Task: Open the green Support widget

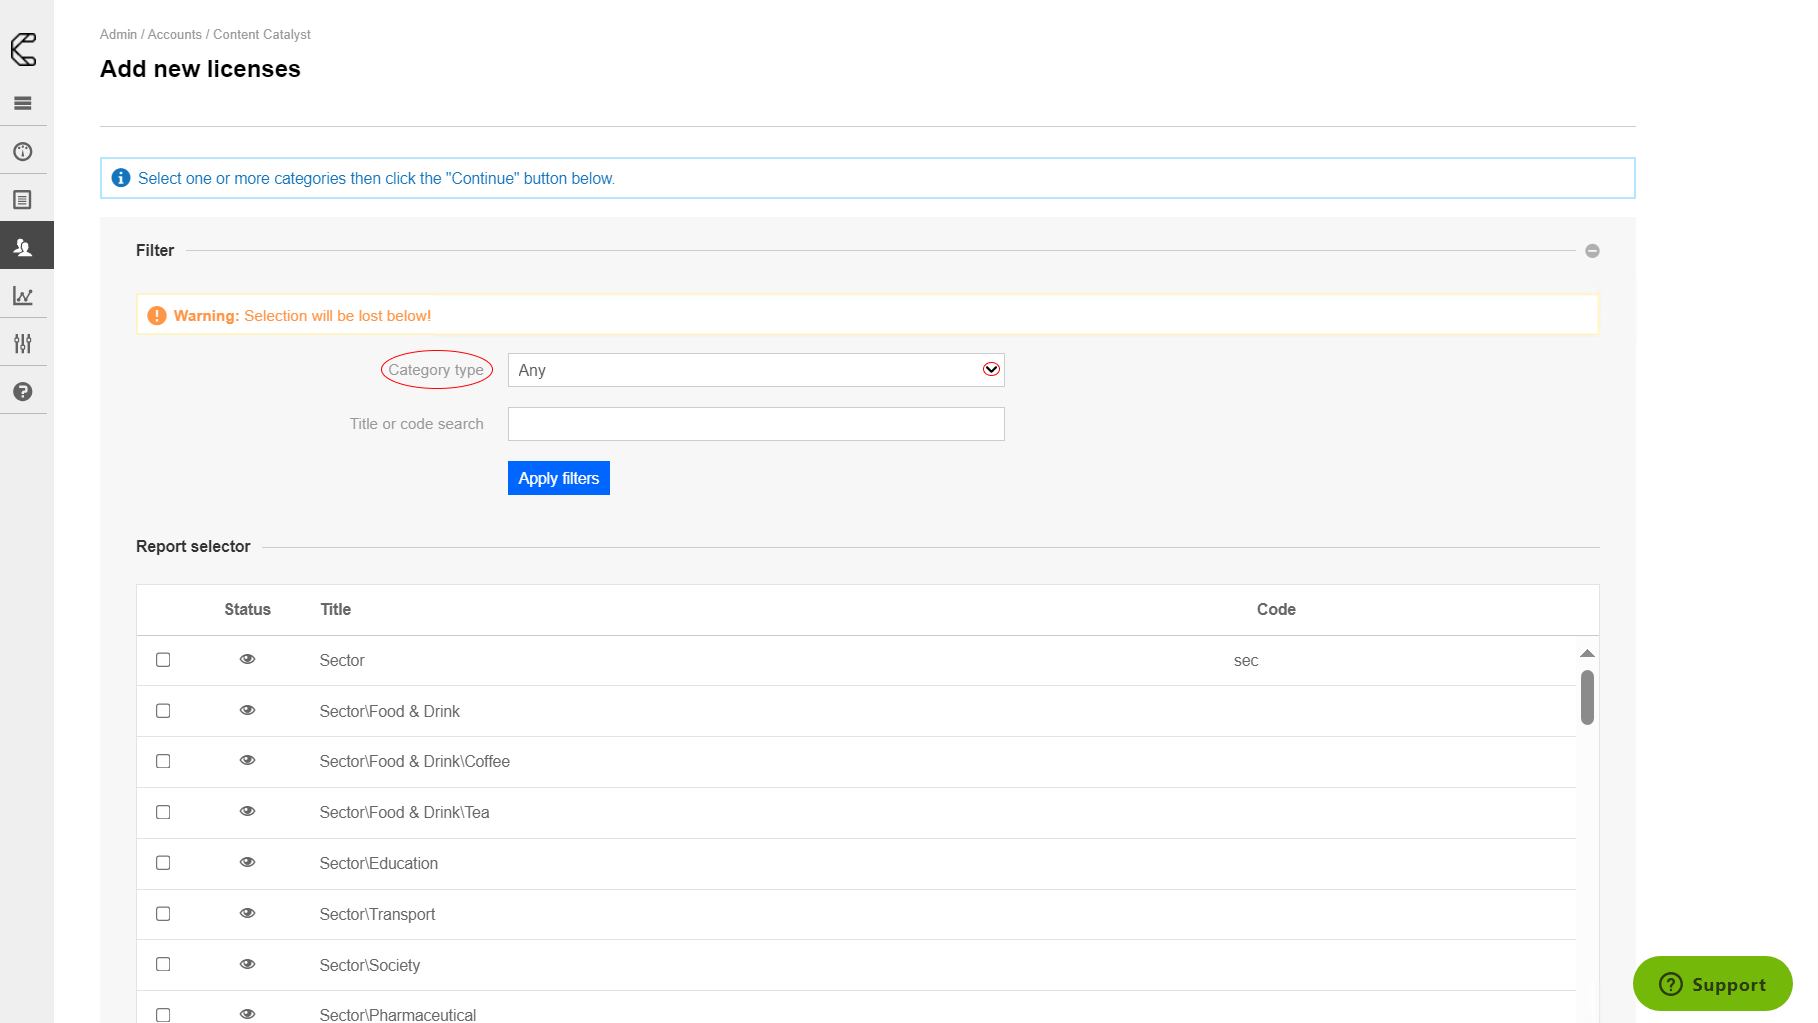Action: [1712, 984]
